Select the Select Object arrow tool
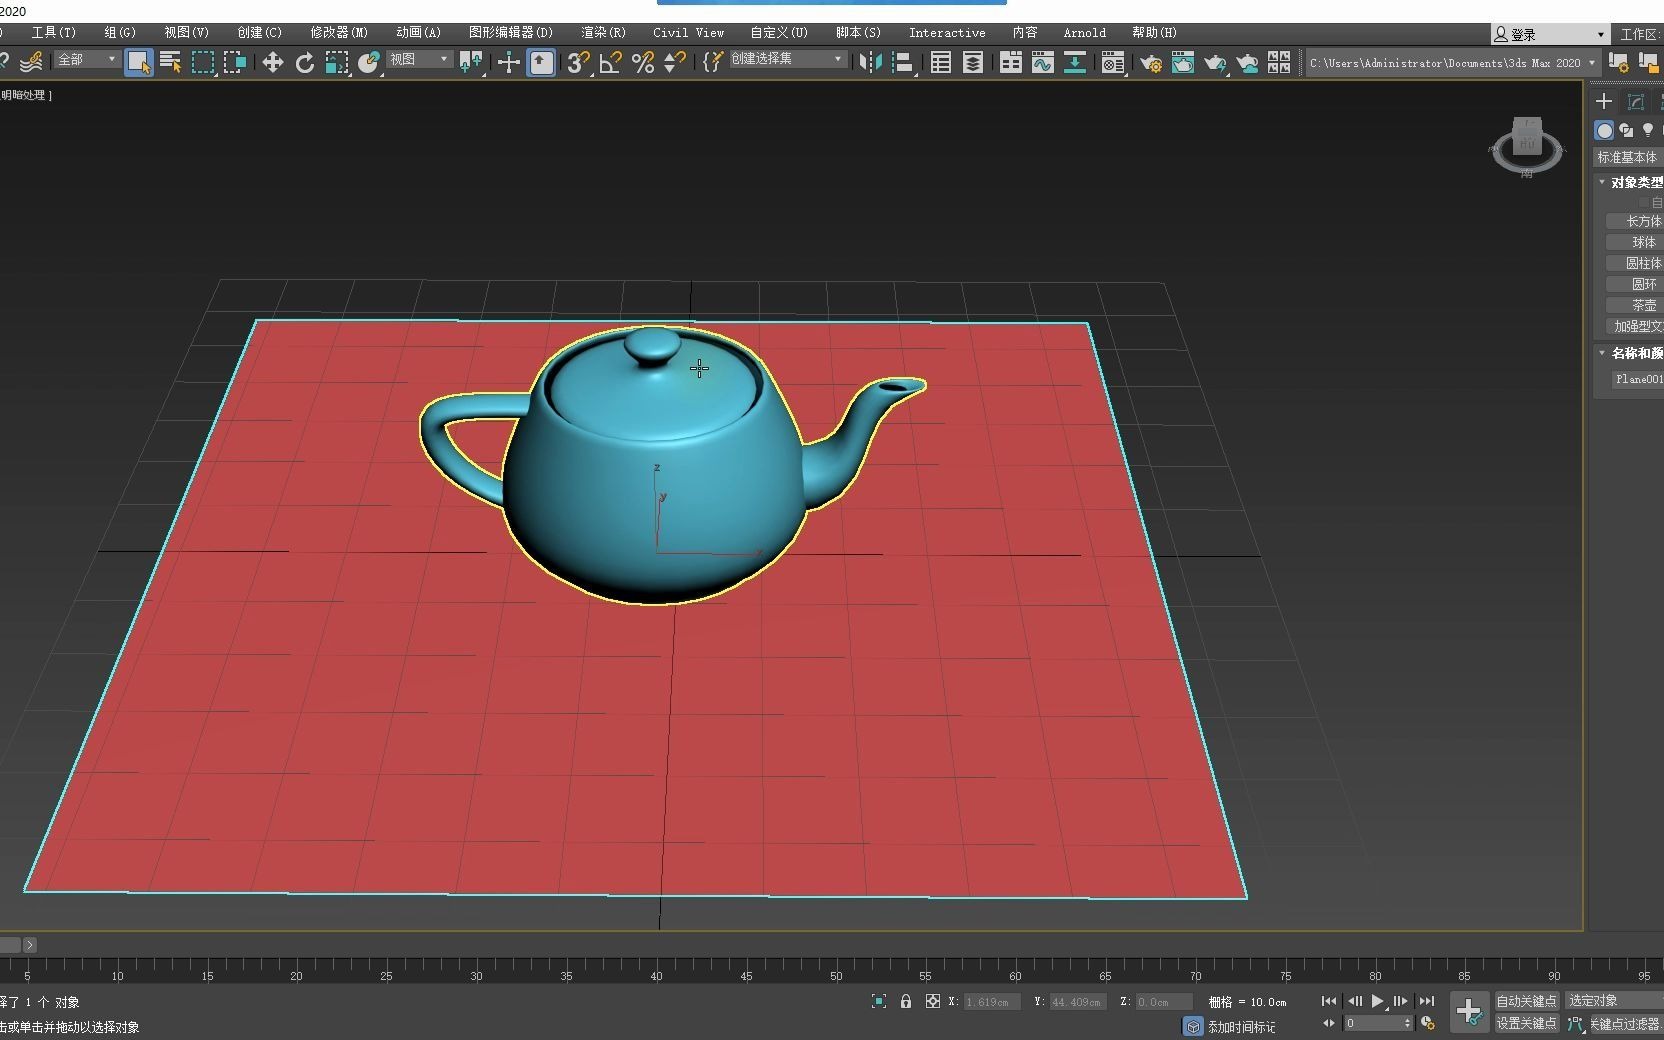 (139, 62)
